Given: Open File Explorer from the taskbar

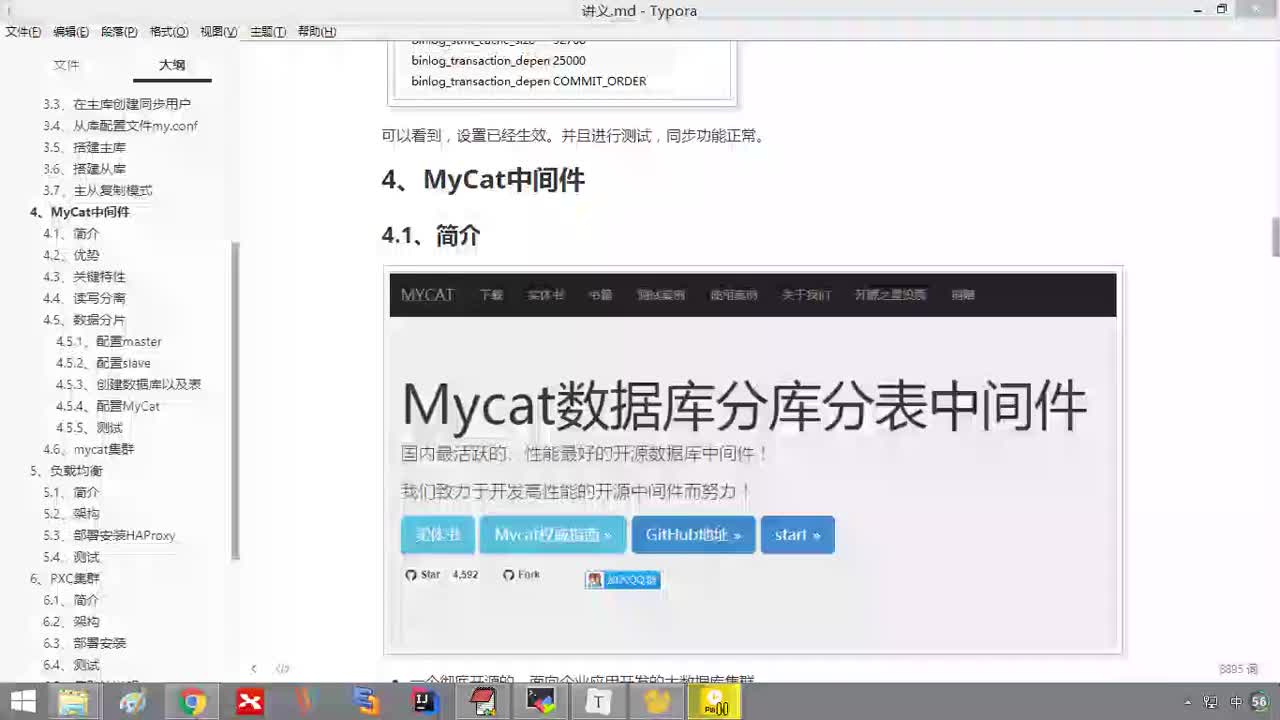Looking at the screenshot, I should click(73, 702).
